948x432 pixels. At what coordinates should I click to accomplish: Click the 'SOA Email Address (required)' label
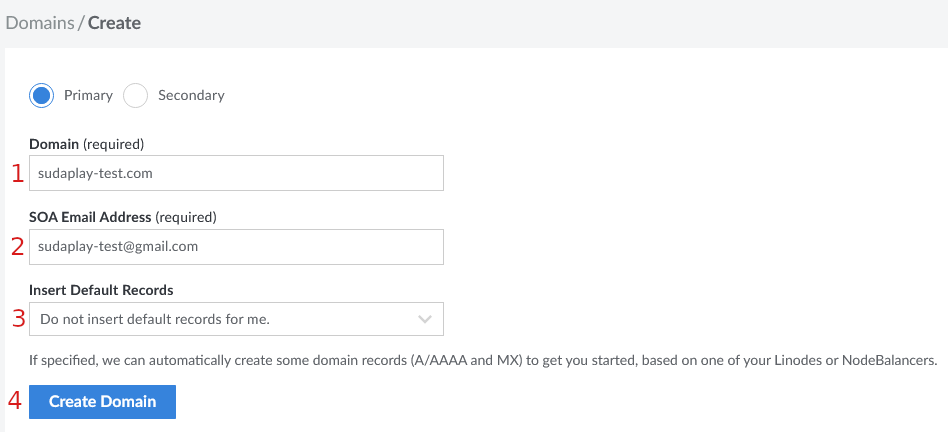(x=123, y=218)
